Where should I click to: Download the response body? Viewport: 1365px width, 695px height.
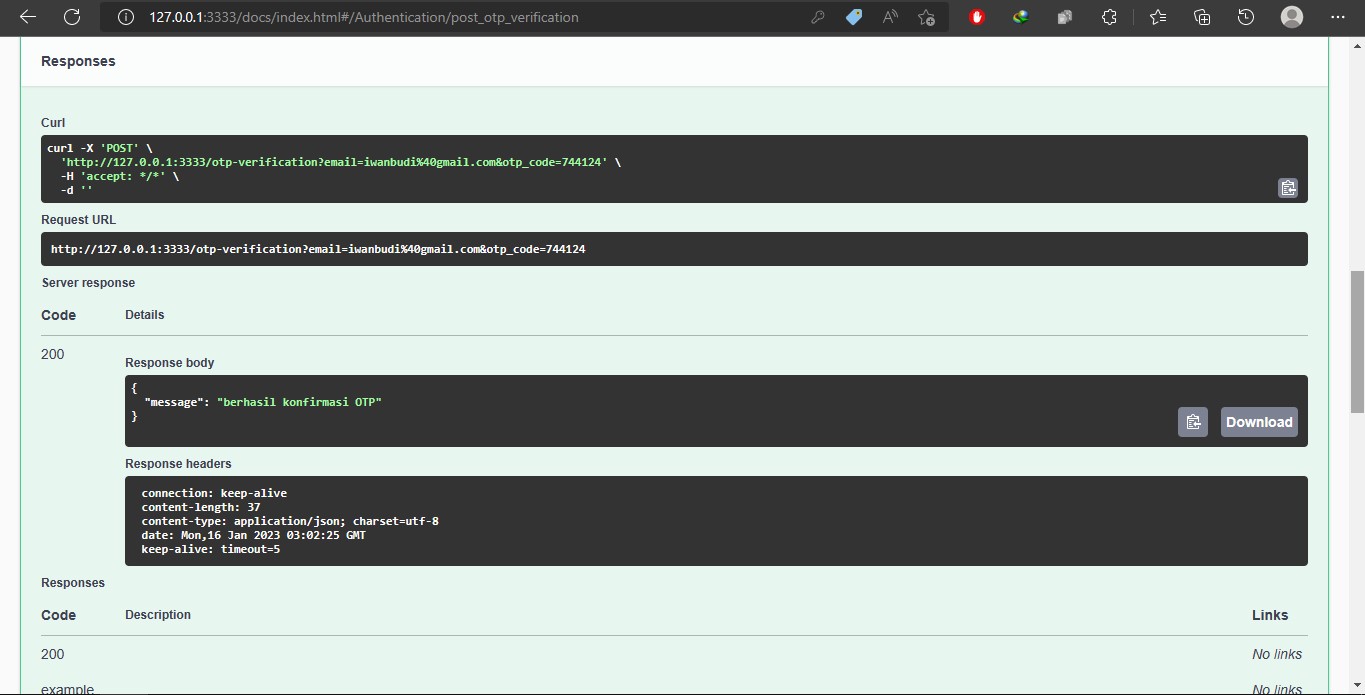1258,422
